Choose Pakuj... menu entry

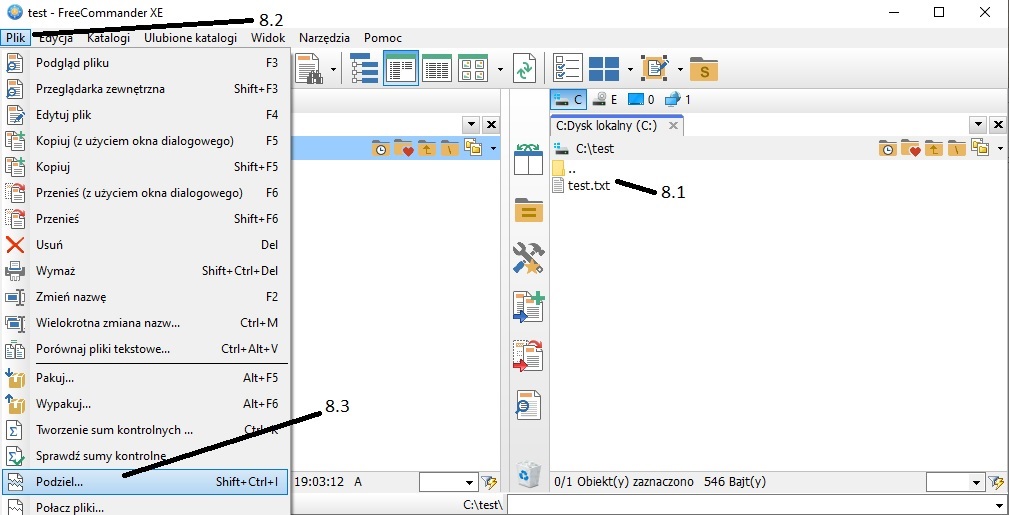(x=145, y=378)
